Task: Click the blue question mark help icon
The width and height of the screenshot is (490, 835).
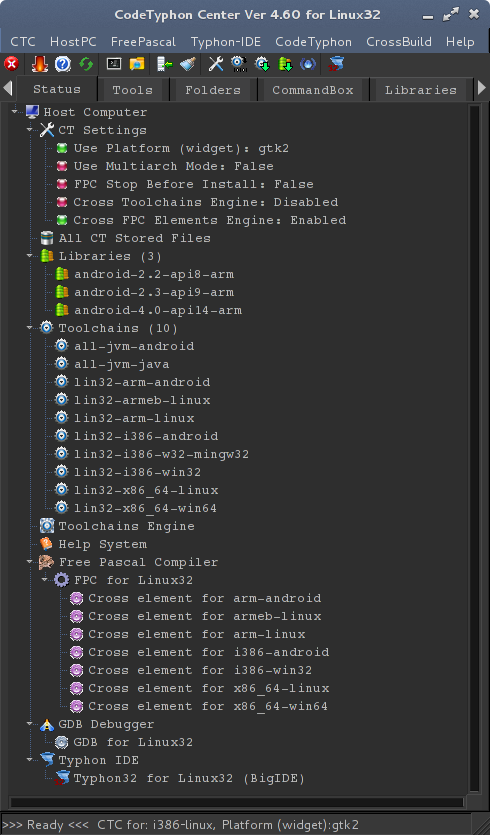Action: point(63,64)
